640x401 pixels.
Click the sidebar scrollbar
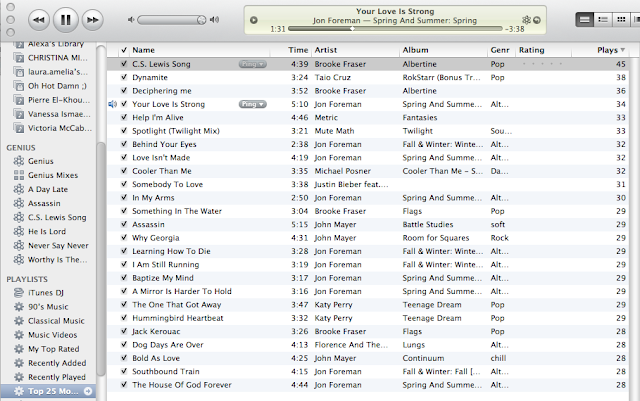(x=101, y=258)
